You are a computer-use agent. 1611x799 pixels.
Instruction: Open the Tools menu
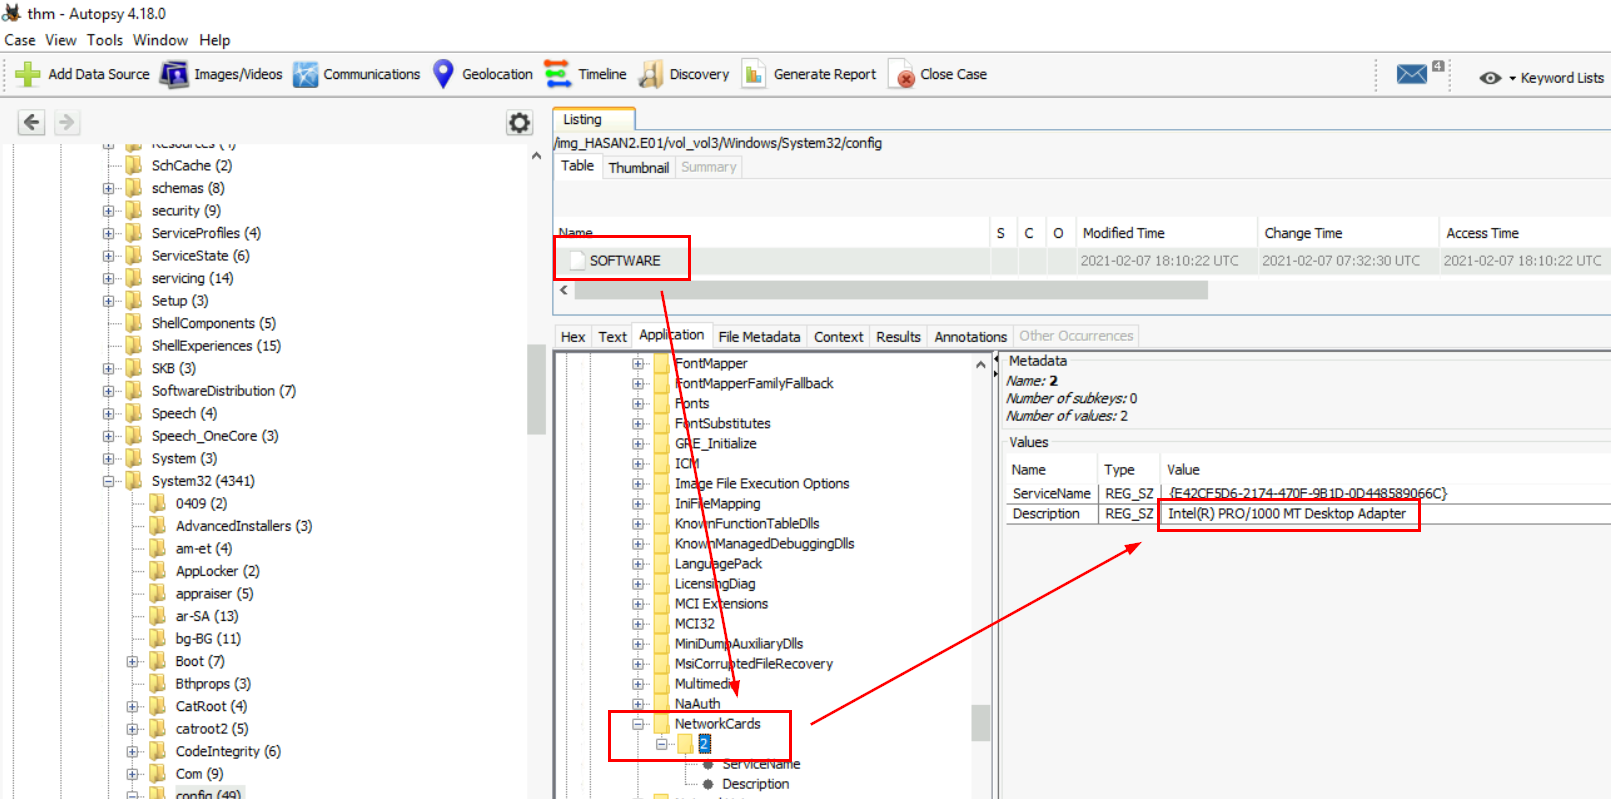[104, 40]
